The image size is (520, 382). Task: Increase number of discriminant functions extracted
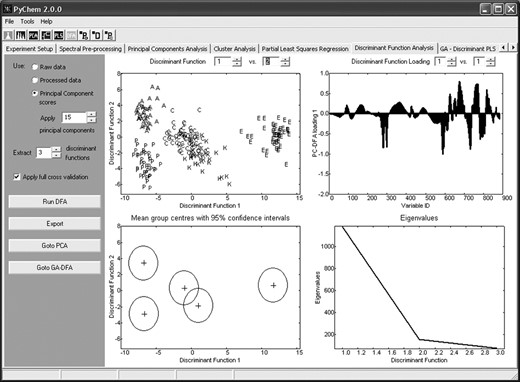pyautogui.click(x=57, y=150)
